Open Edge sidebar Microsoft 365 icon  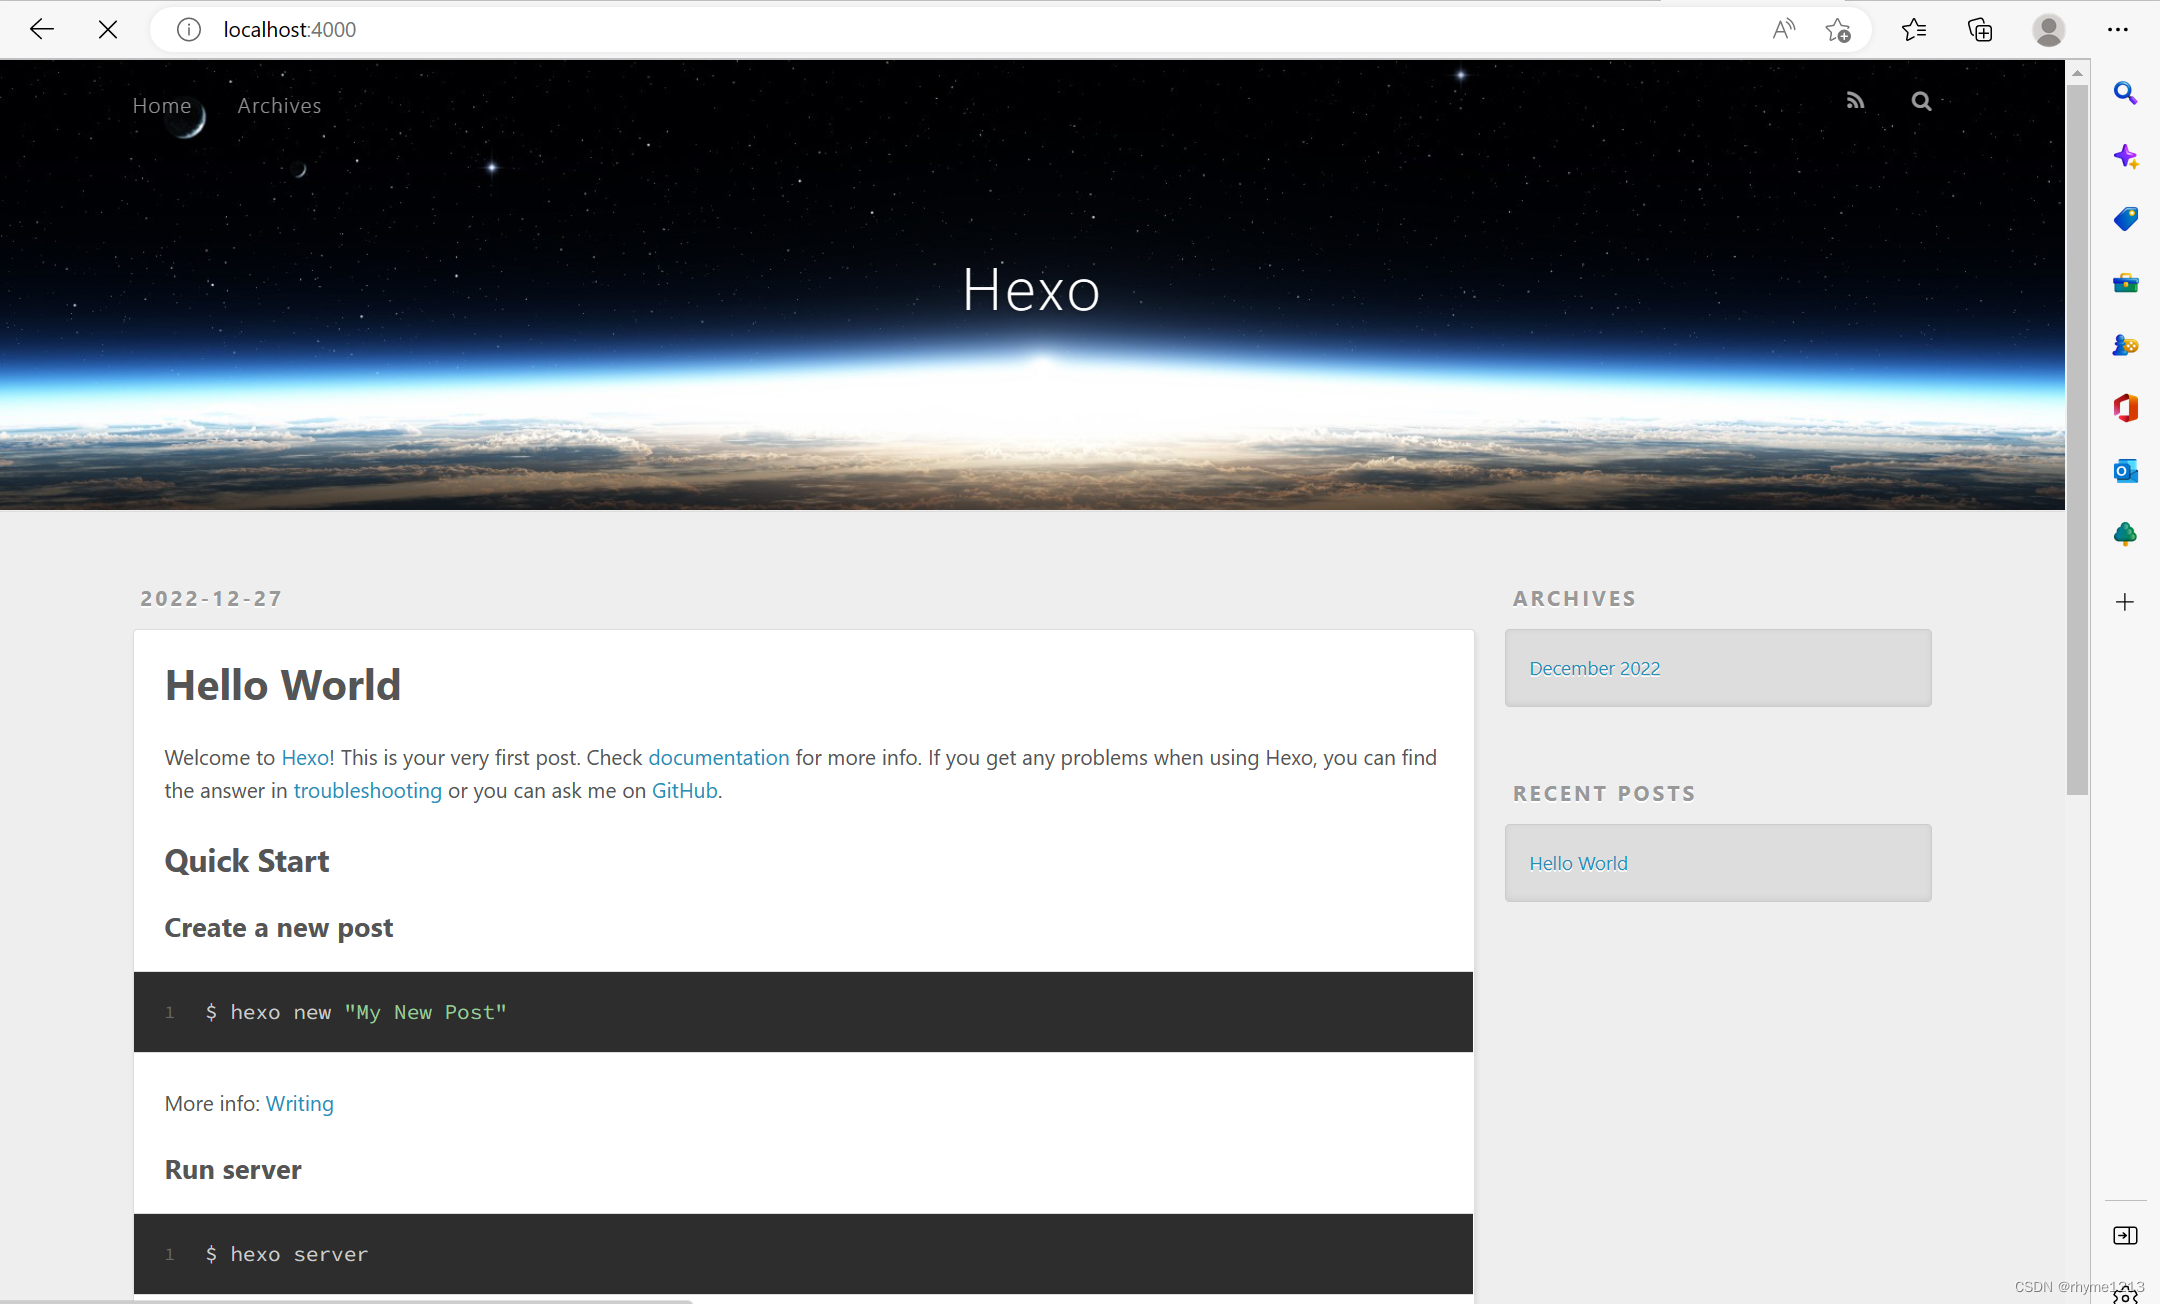coord(2125,408)
